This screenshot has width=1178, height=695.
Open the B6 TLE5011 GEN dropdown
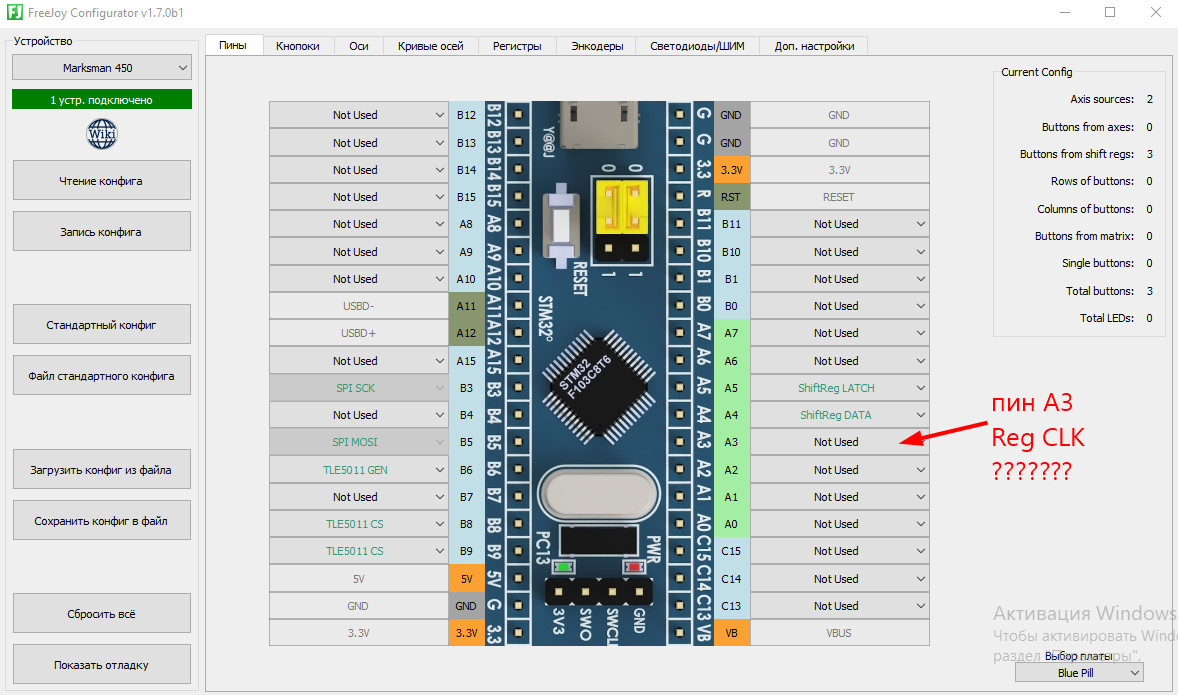[x=359, y=470]
